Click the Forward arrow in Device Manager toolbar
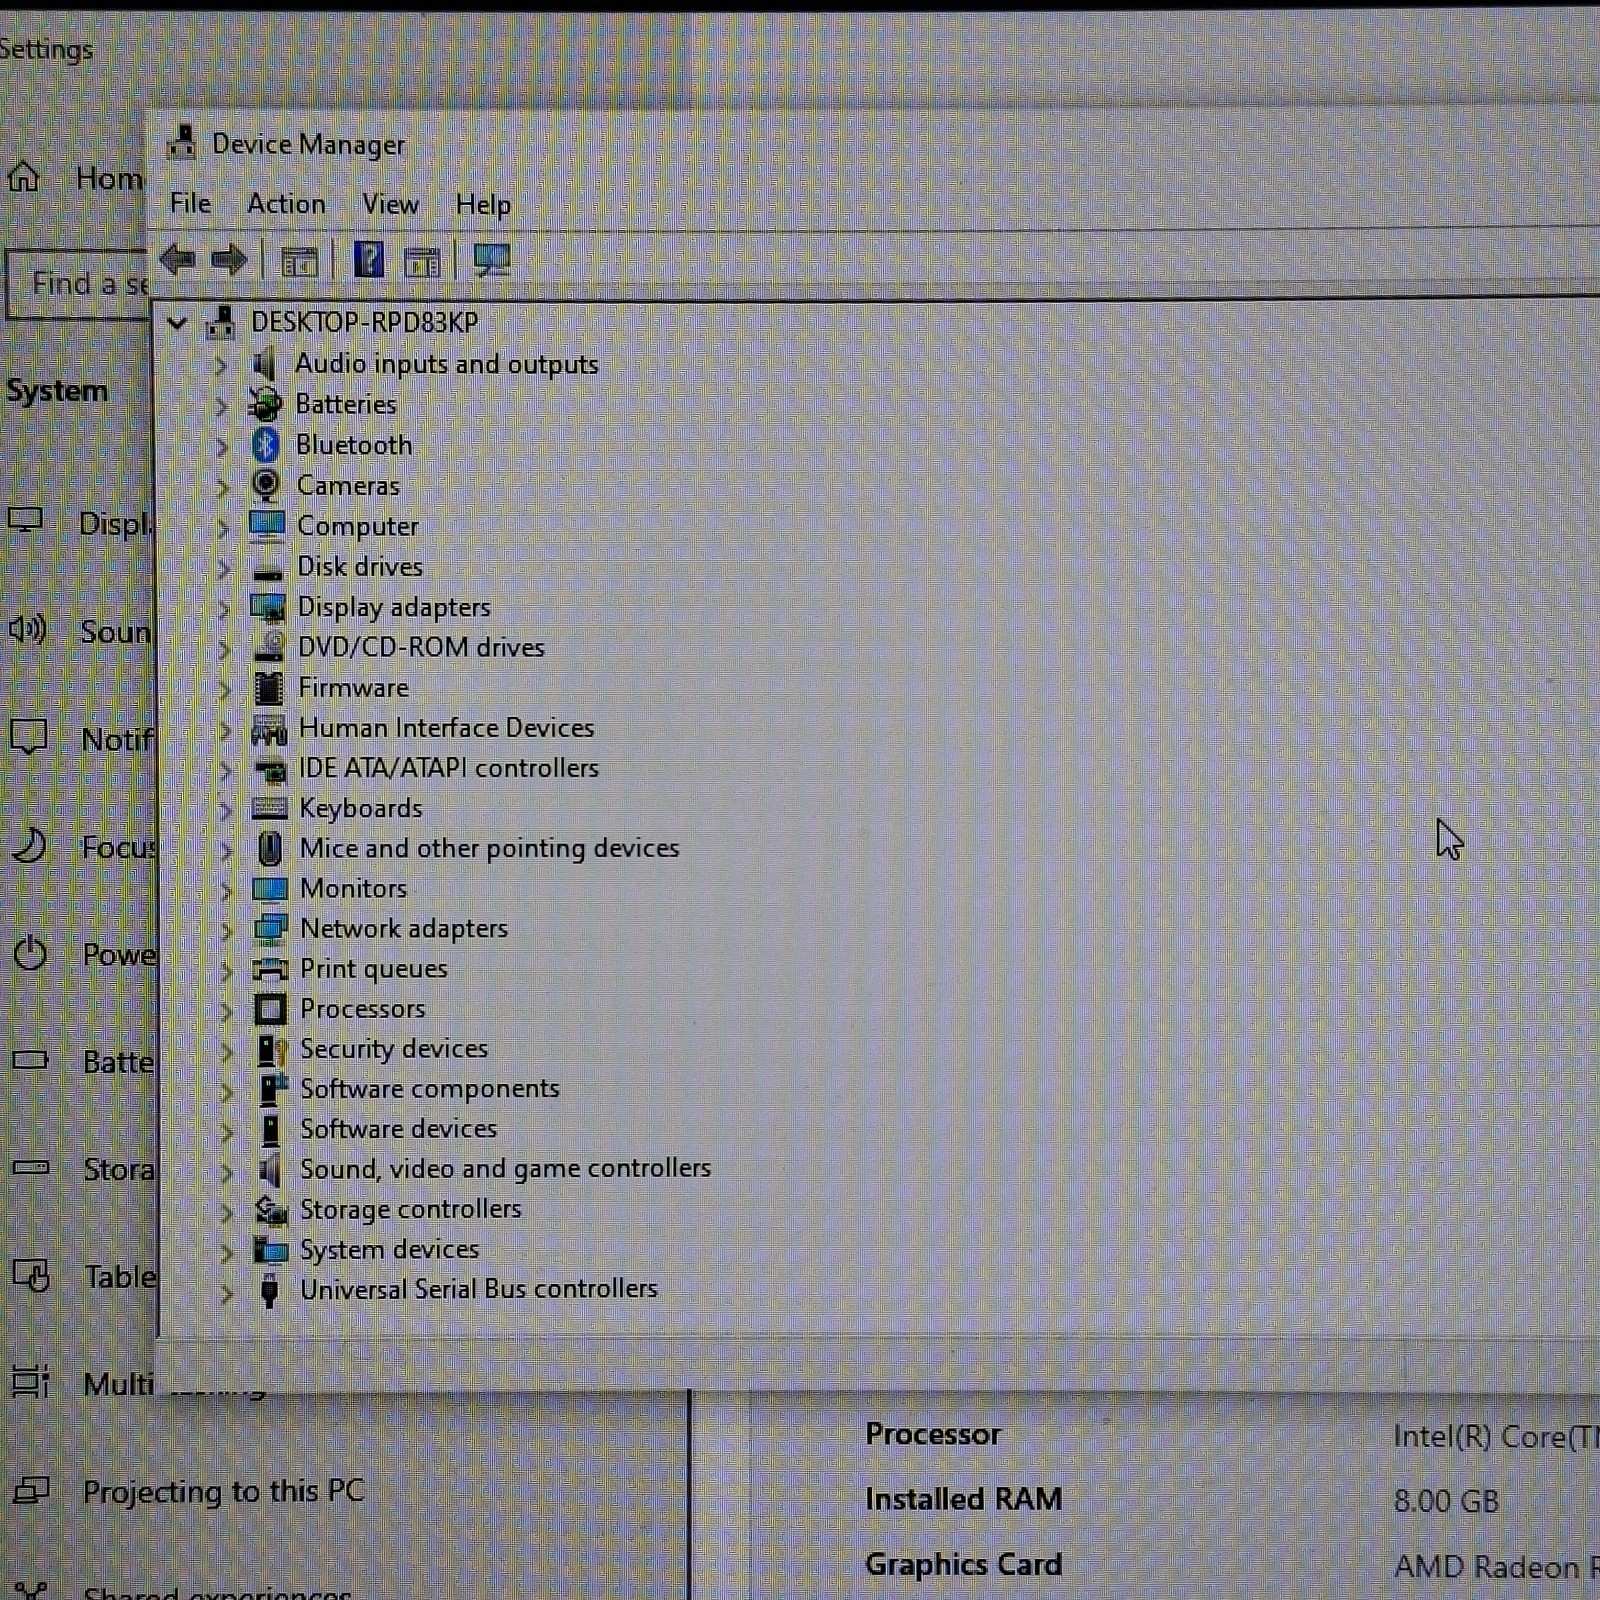 [x=229, y=260]
